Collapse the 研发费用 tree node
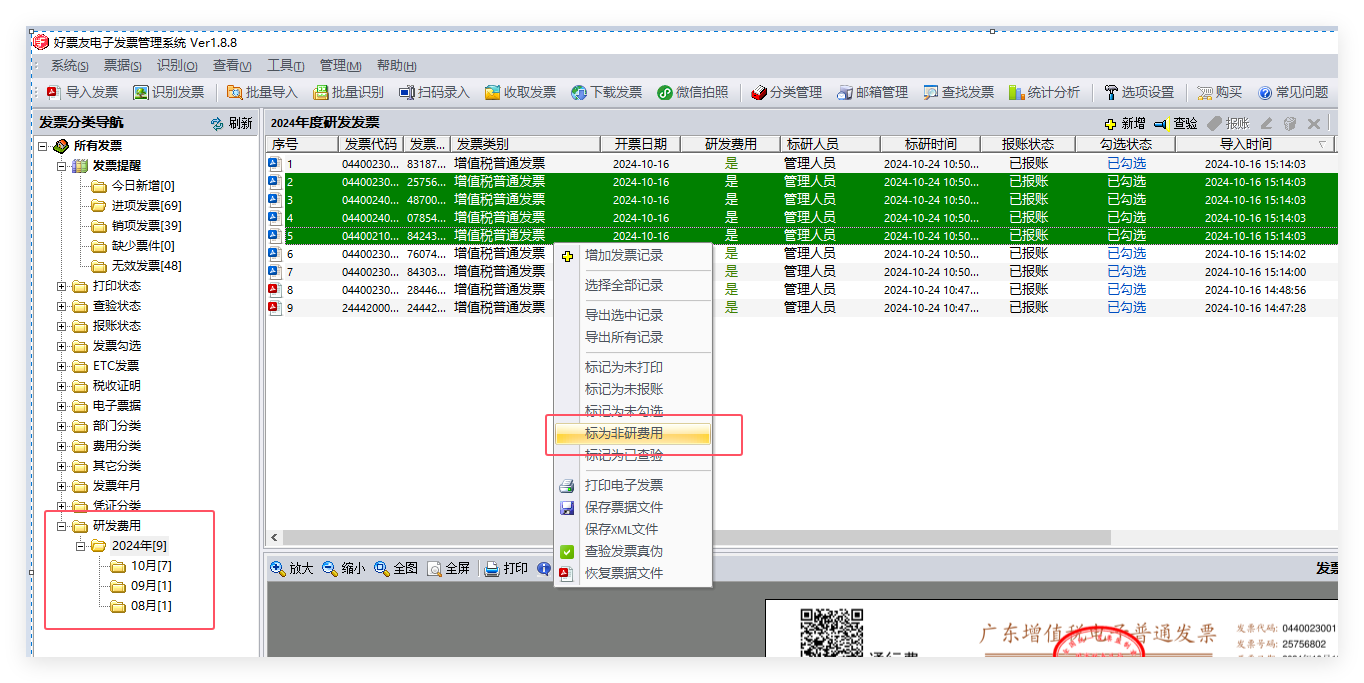 pos(62,526)
